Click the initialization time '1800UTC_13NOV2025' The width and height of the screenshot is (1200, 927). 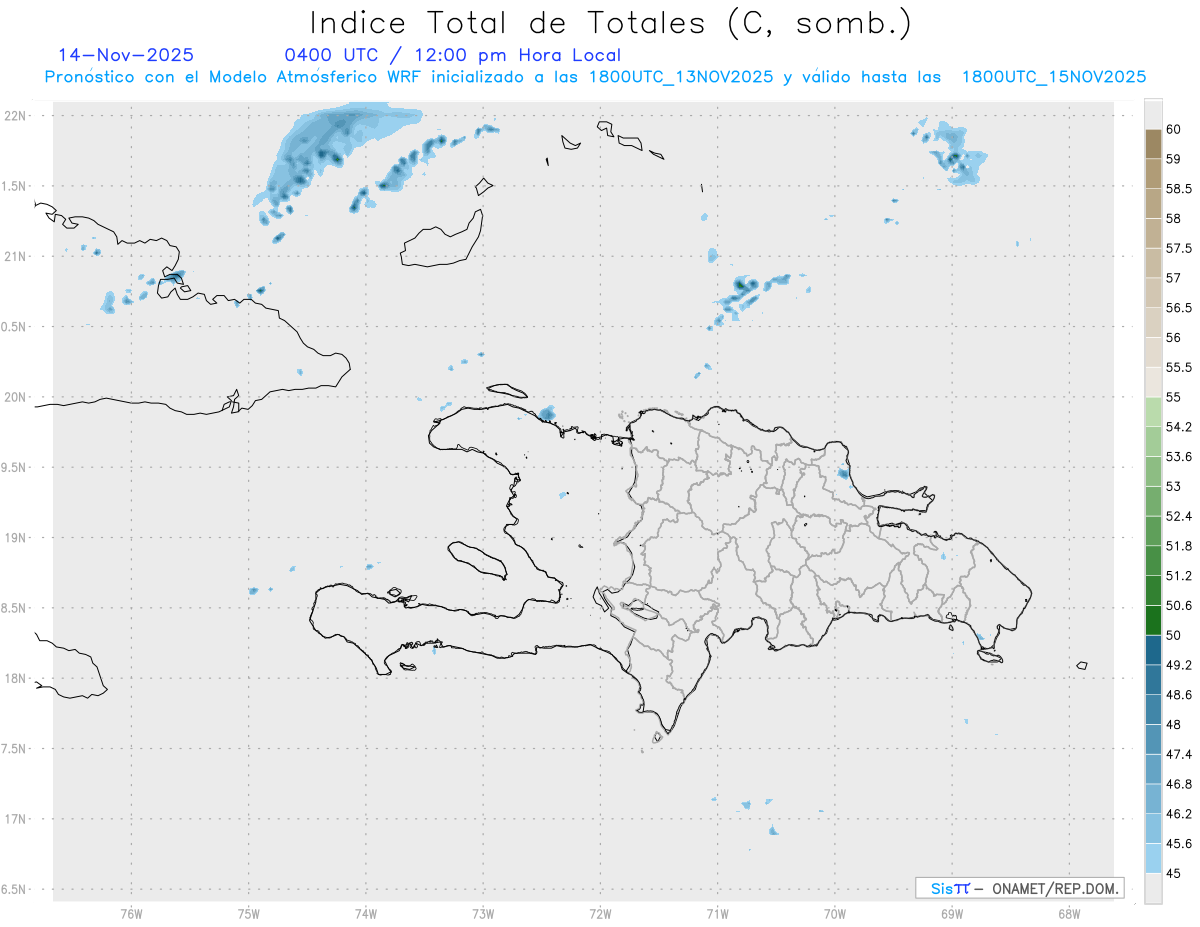[x=681, y=77]
